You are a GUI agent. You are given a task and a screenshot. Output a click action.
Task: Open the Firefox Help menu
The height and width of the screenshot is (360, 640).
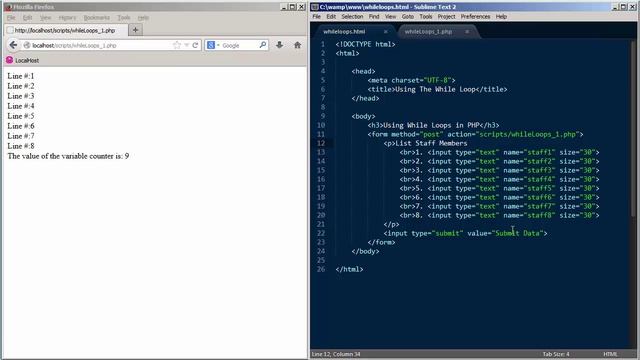(x=143, y=18)
